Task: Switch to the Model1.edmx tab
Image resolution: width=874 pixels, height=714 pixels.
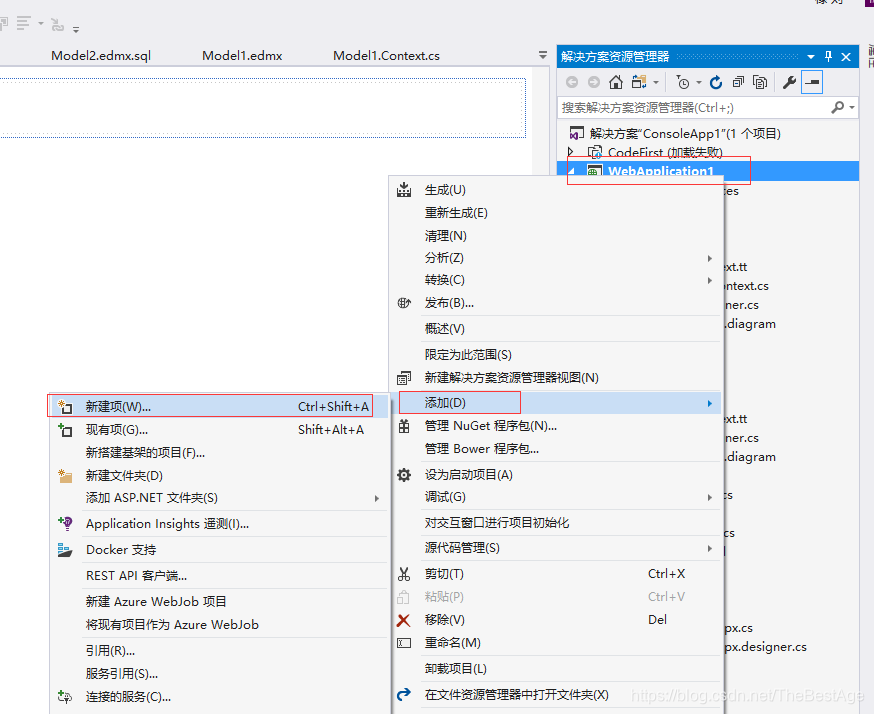Action: click(242, 56)
